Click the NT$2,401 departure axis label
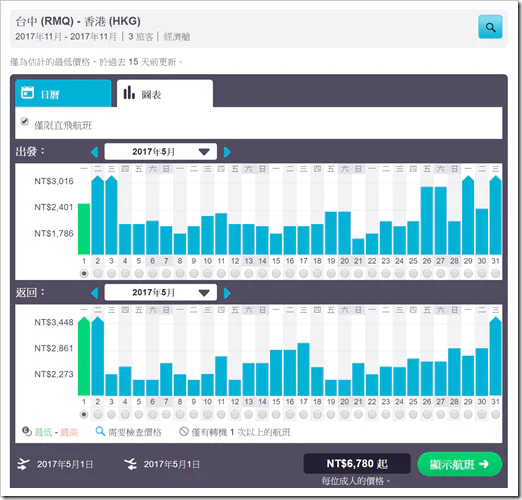This screenshot has width=522, height=500. click(54, 207)
